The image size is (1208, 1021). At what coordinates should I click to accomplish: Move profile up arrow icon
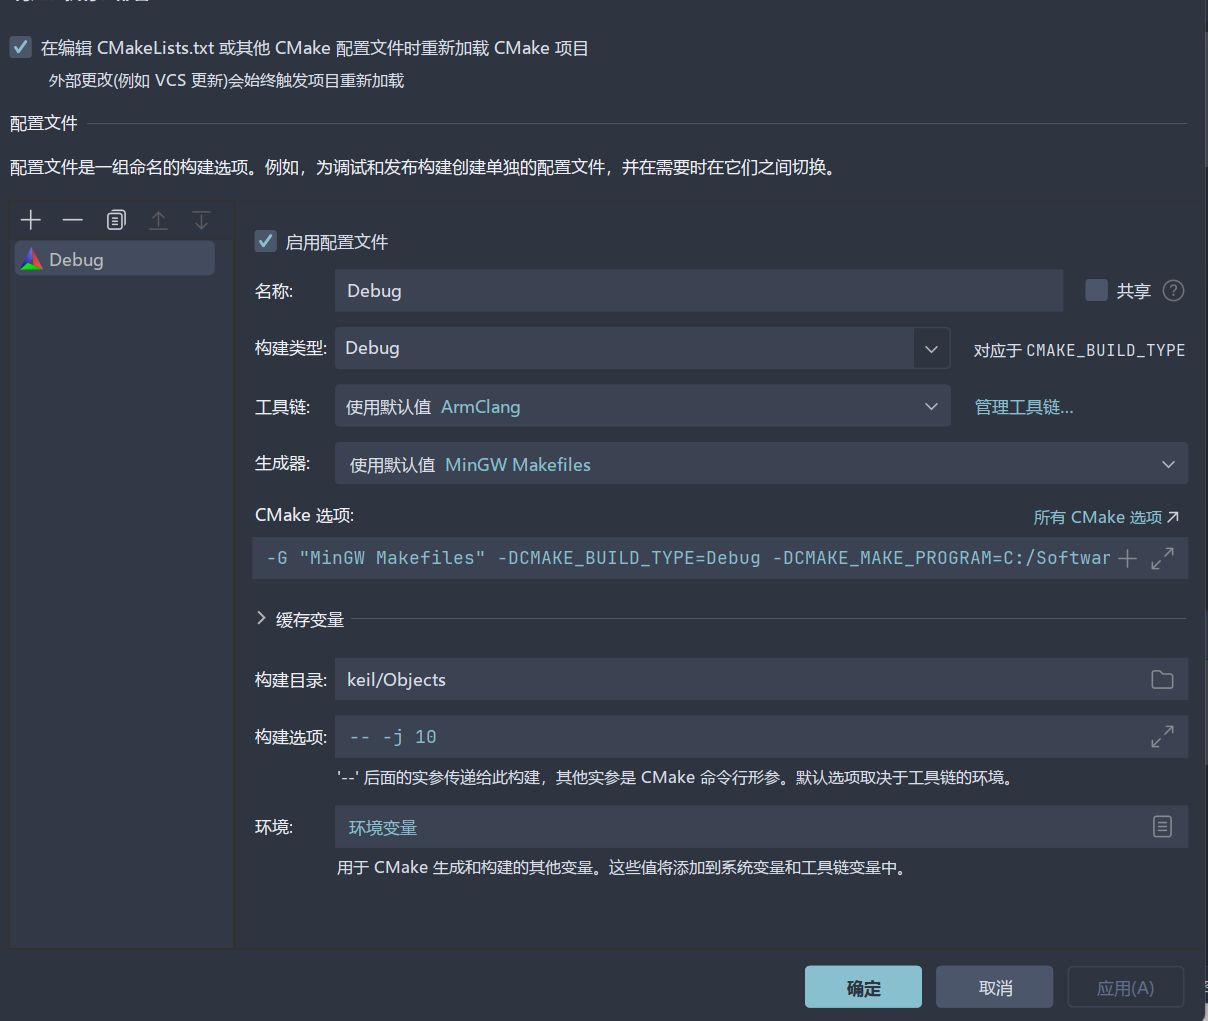(158, 220)
